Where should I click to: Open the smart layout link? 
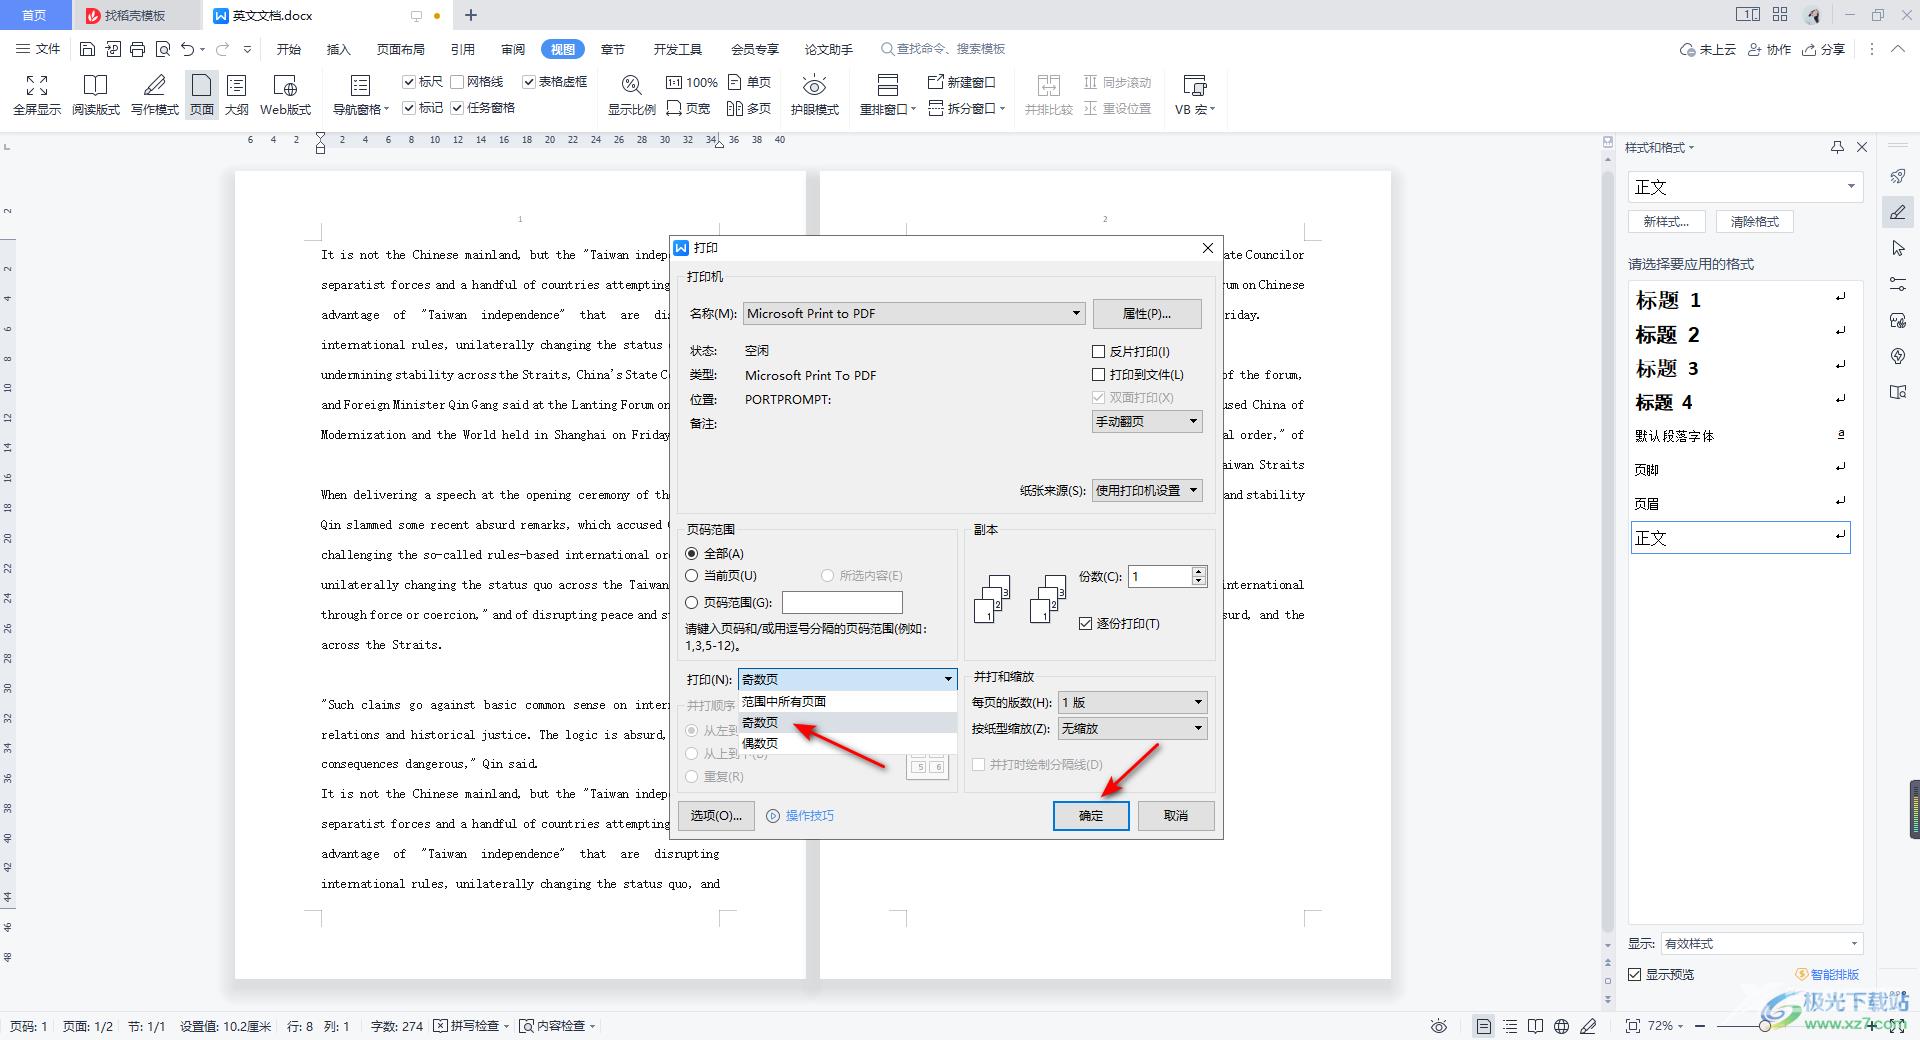pyautogui.click(x=1827, y=974)
